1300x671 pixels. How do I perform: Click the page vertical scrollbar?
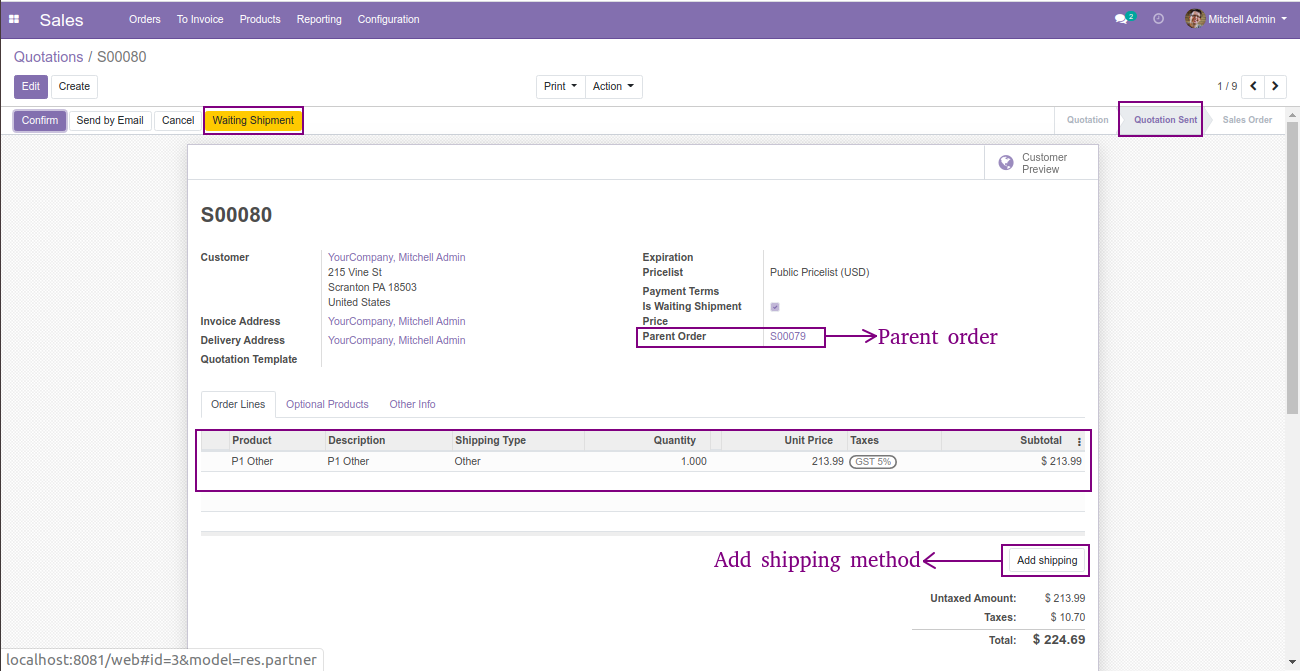click(x=1292, y=270)
